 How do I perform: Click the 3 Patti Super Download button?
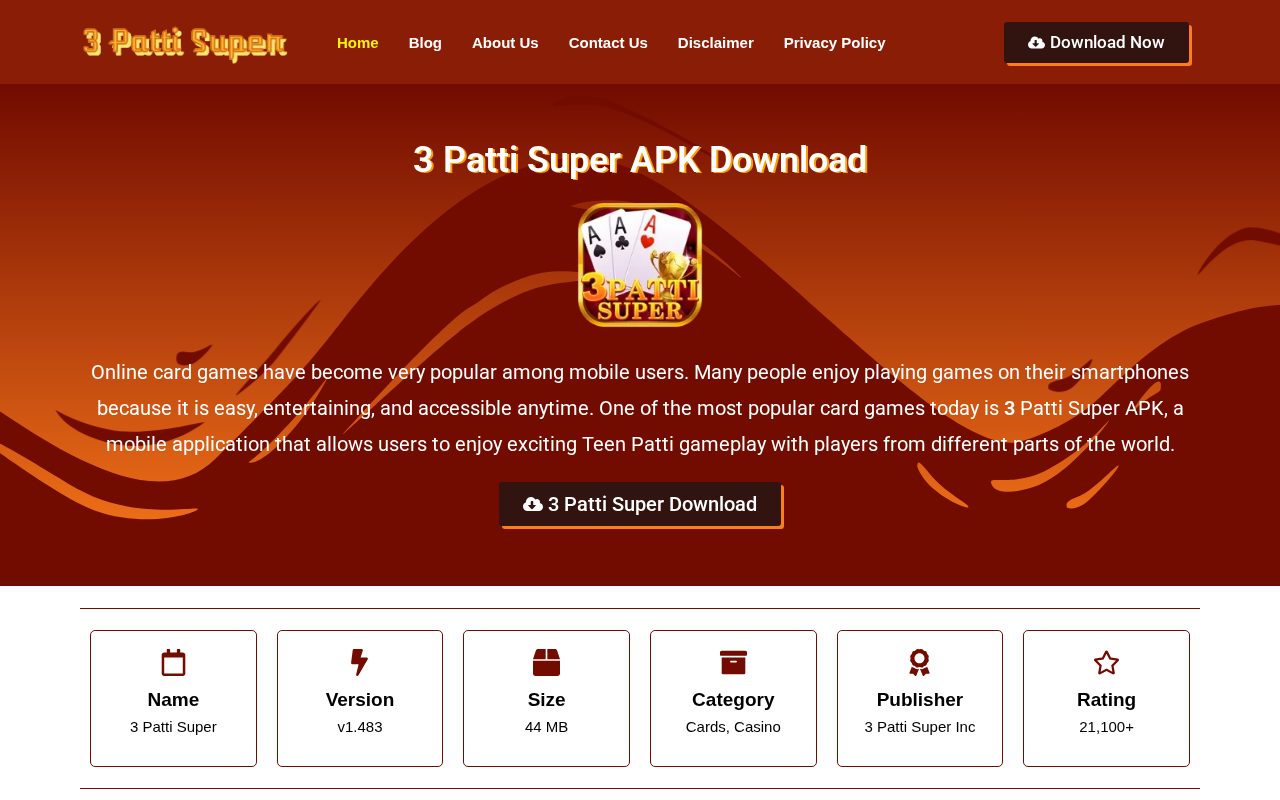click(640, 504)
